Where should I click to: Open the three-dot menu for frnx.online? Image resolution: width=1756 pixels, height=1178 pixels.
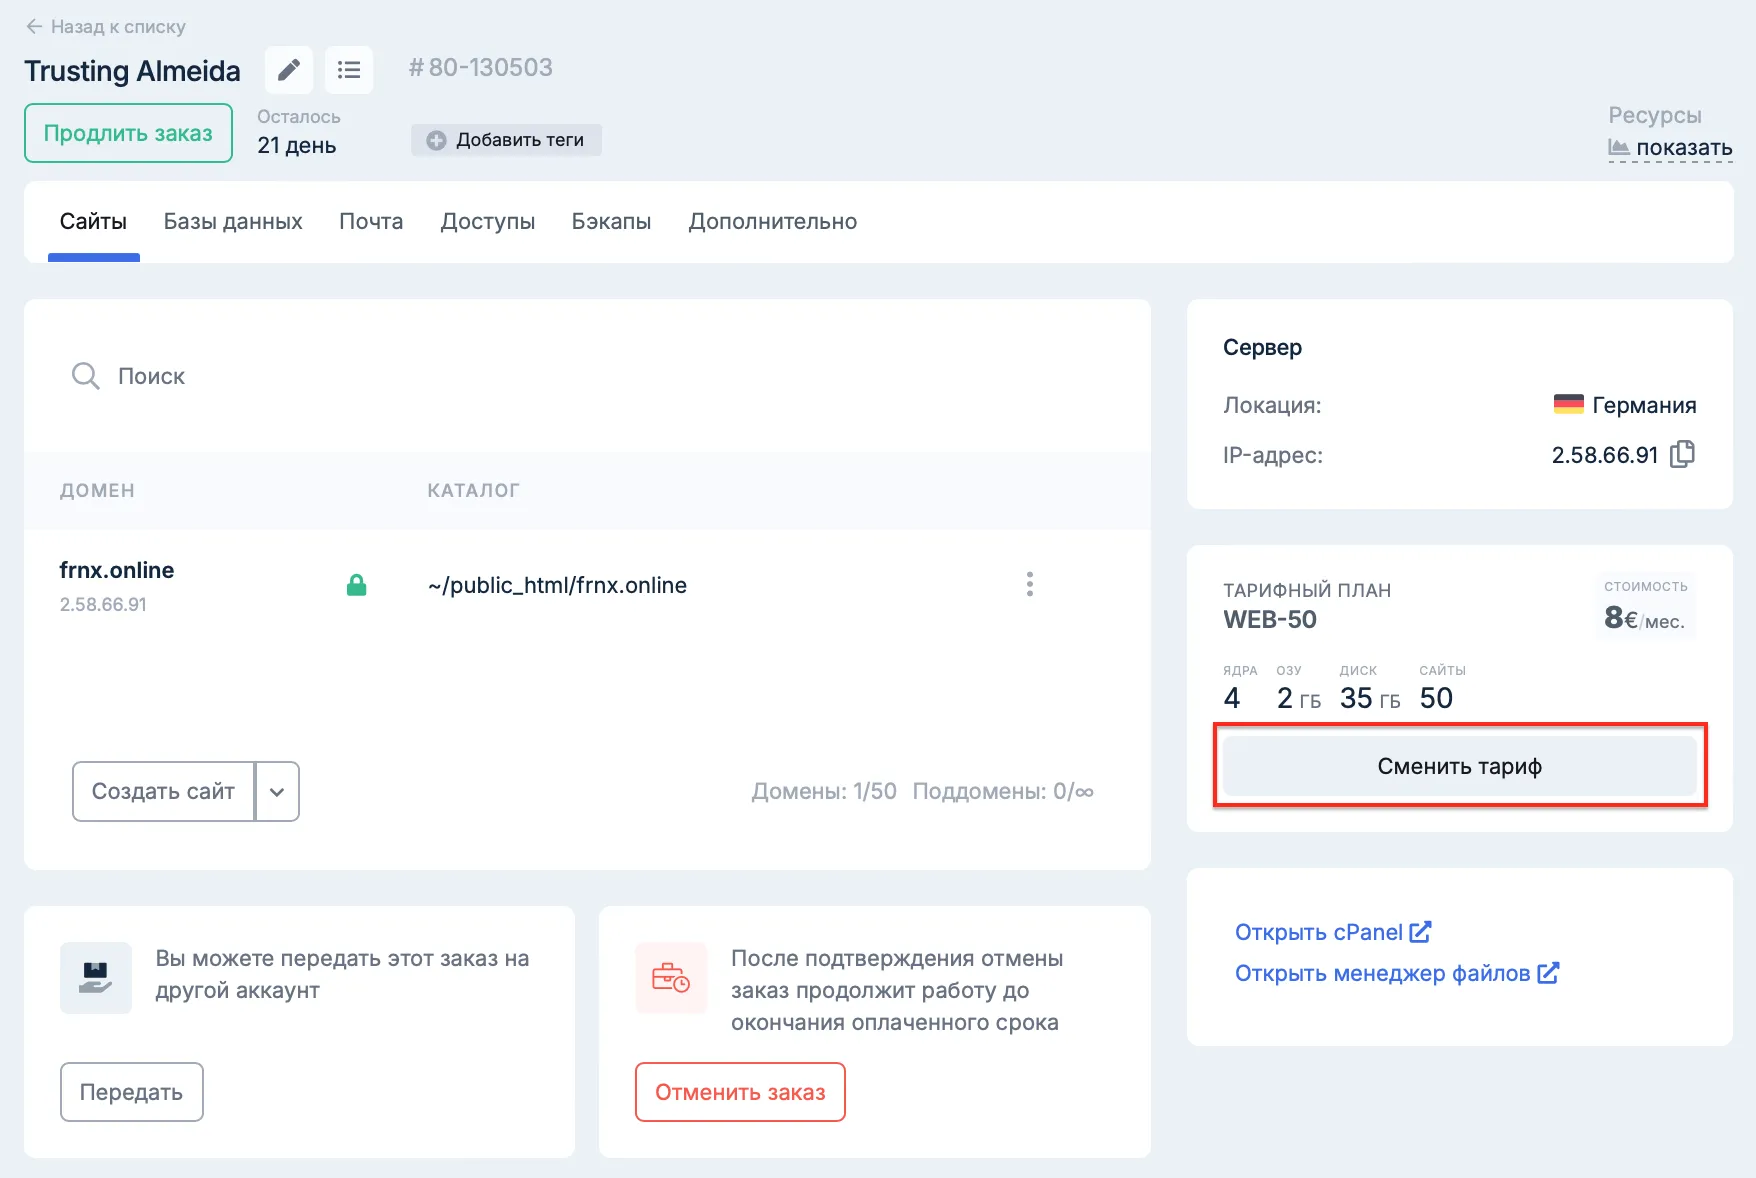click(x=1029, y=584)
